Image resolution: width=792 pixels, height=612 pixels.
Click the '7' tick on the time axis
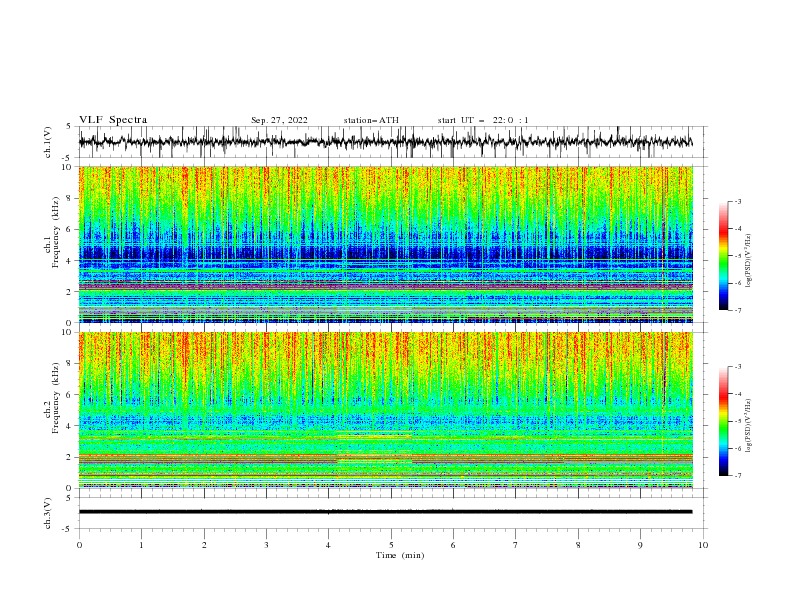coord(516,545)
